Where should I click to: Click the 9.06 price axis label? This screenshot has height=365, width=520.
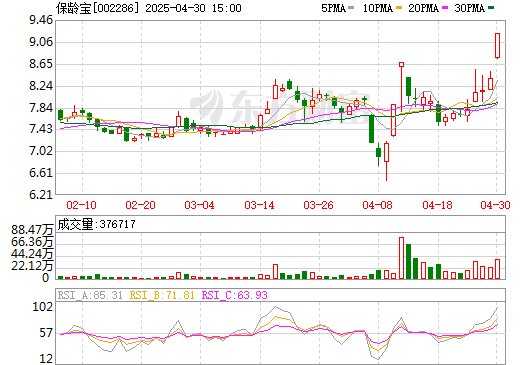(x=41, y=42)
